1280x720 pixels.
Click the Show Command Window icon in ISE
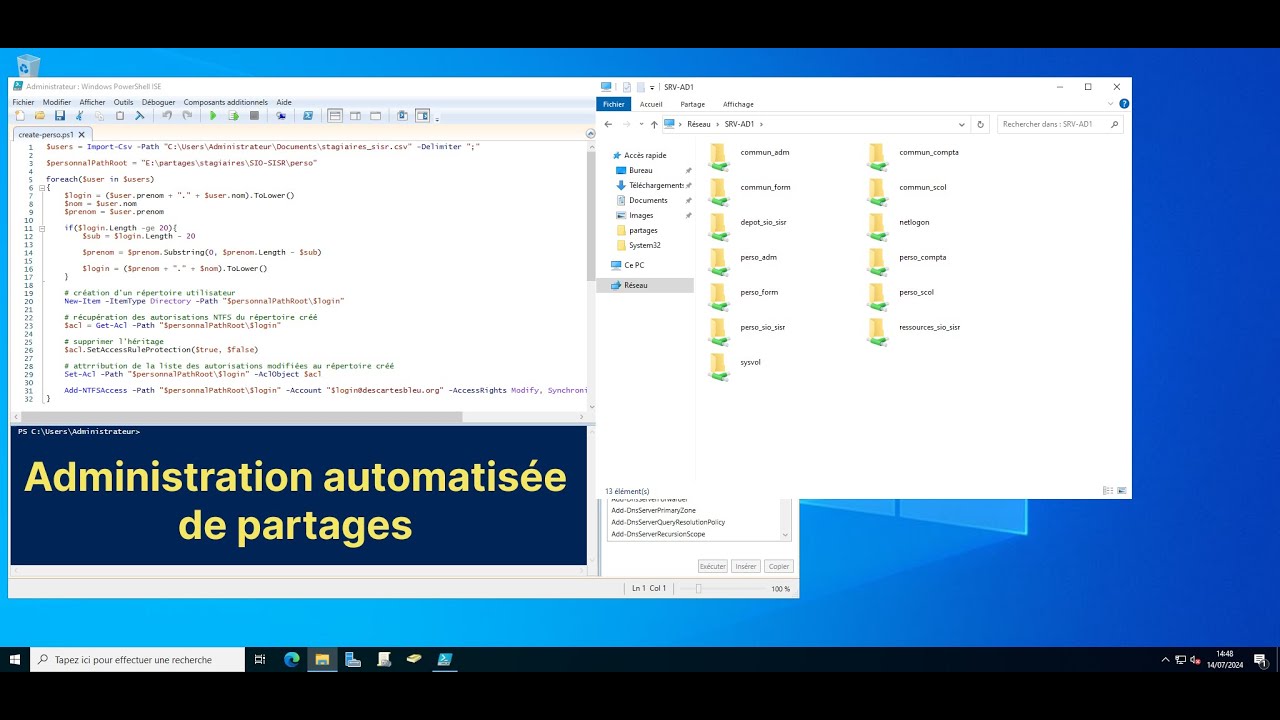click(402, 116)
